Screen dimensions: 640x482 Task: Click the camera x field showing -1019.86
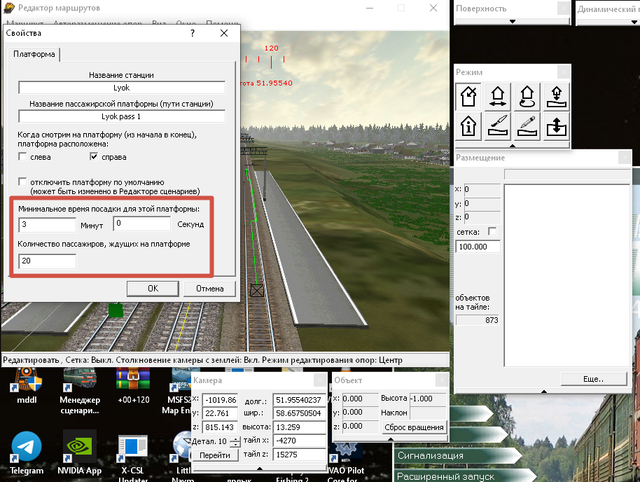(220, 400)
